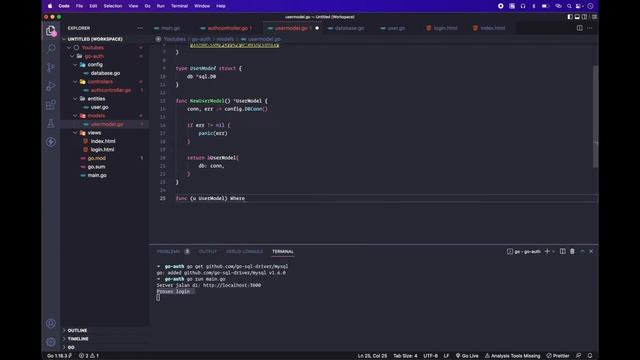Switch to DEBUG CONSOLE panel tab
The height and width of the screenshot is (360, 640).
coord(244,251)
